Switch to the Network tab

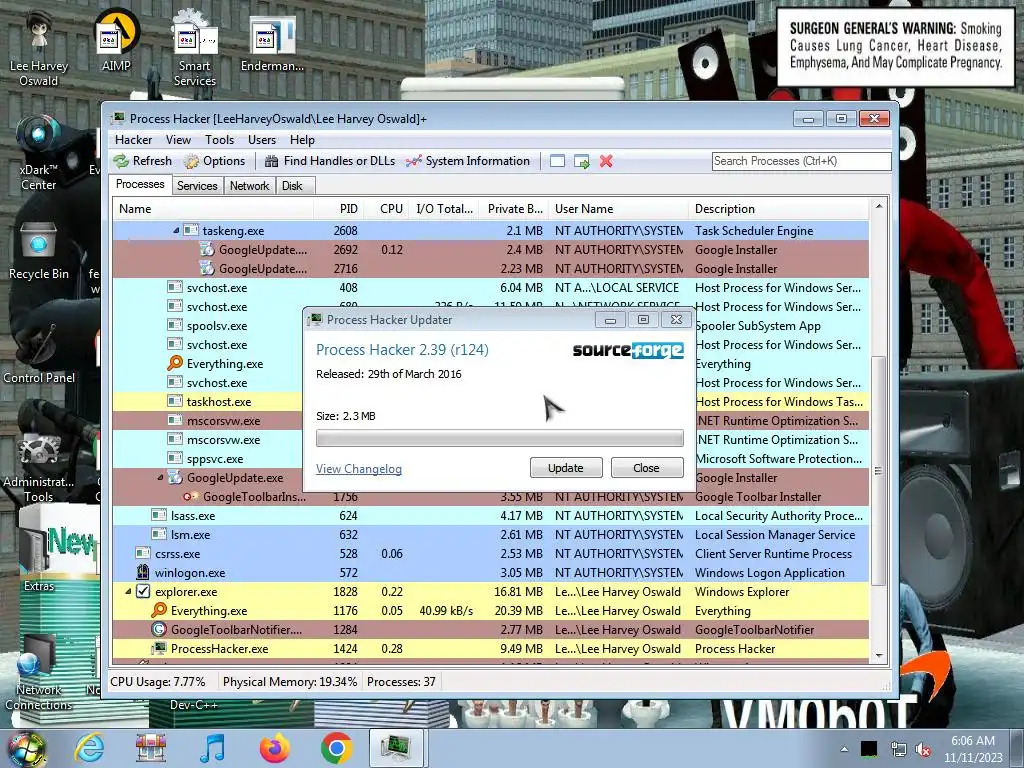click(249, 185)
